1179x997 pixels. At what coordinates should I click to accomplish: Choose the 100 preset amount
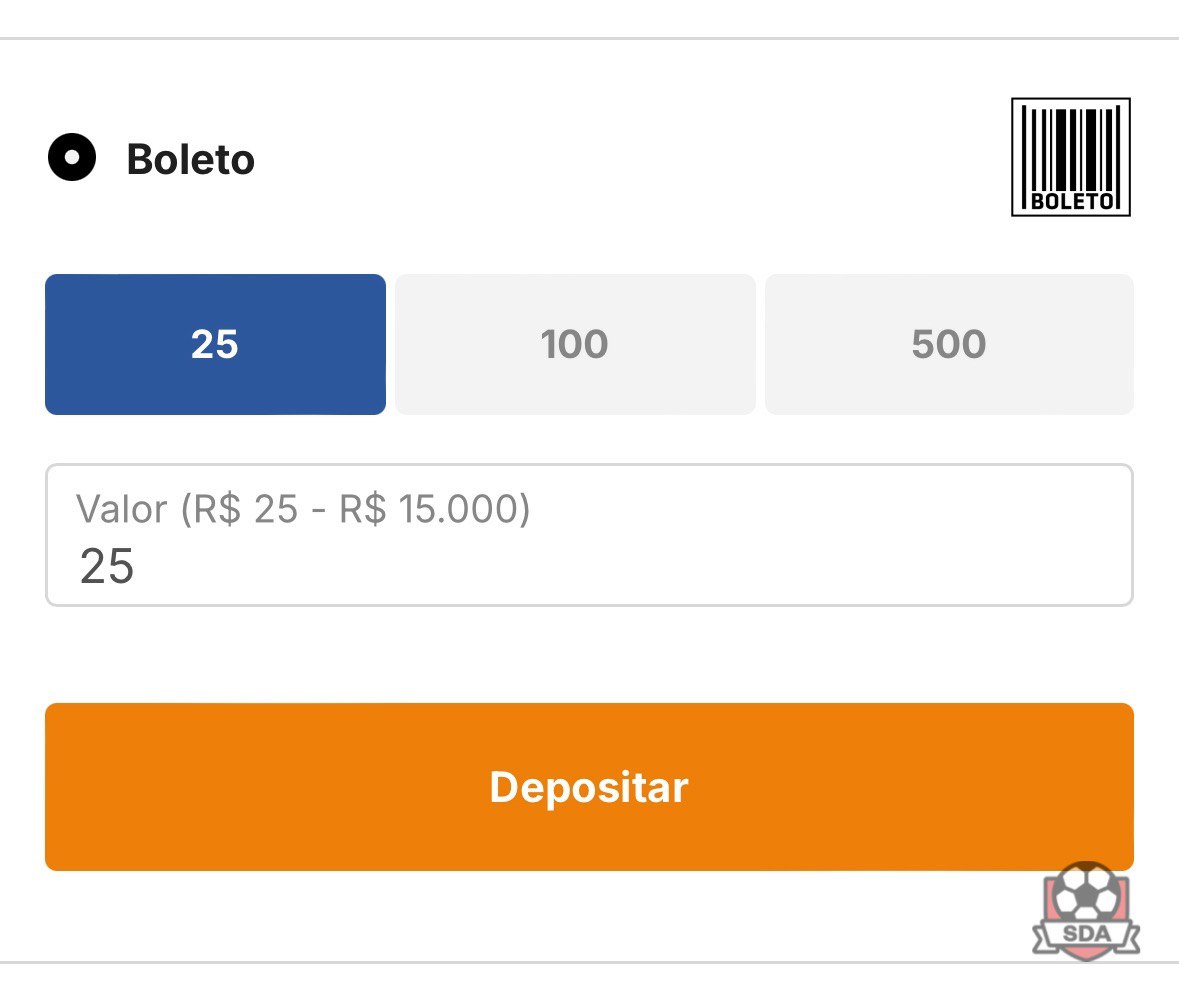coord(575,344)
